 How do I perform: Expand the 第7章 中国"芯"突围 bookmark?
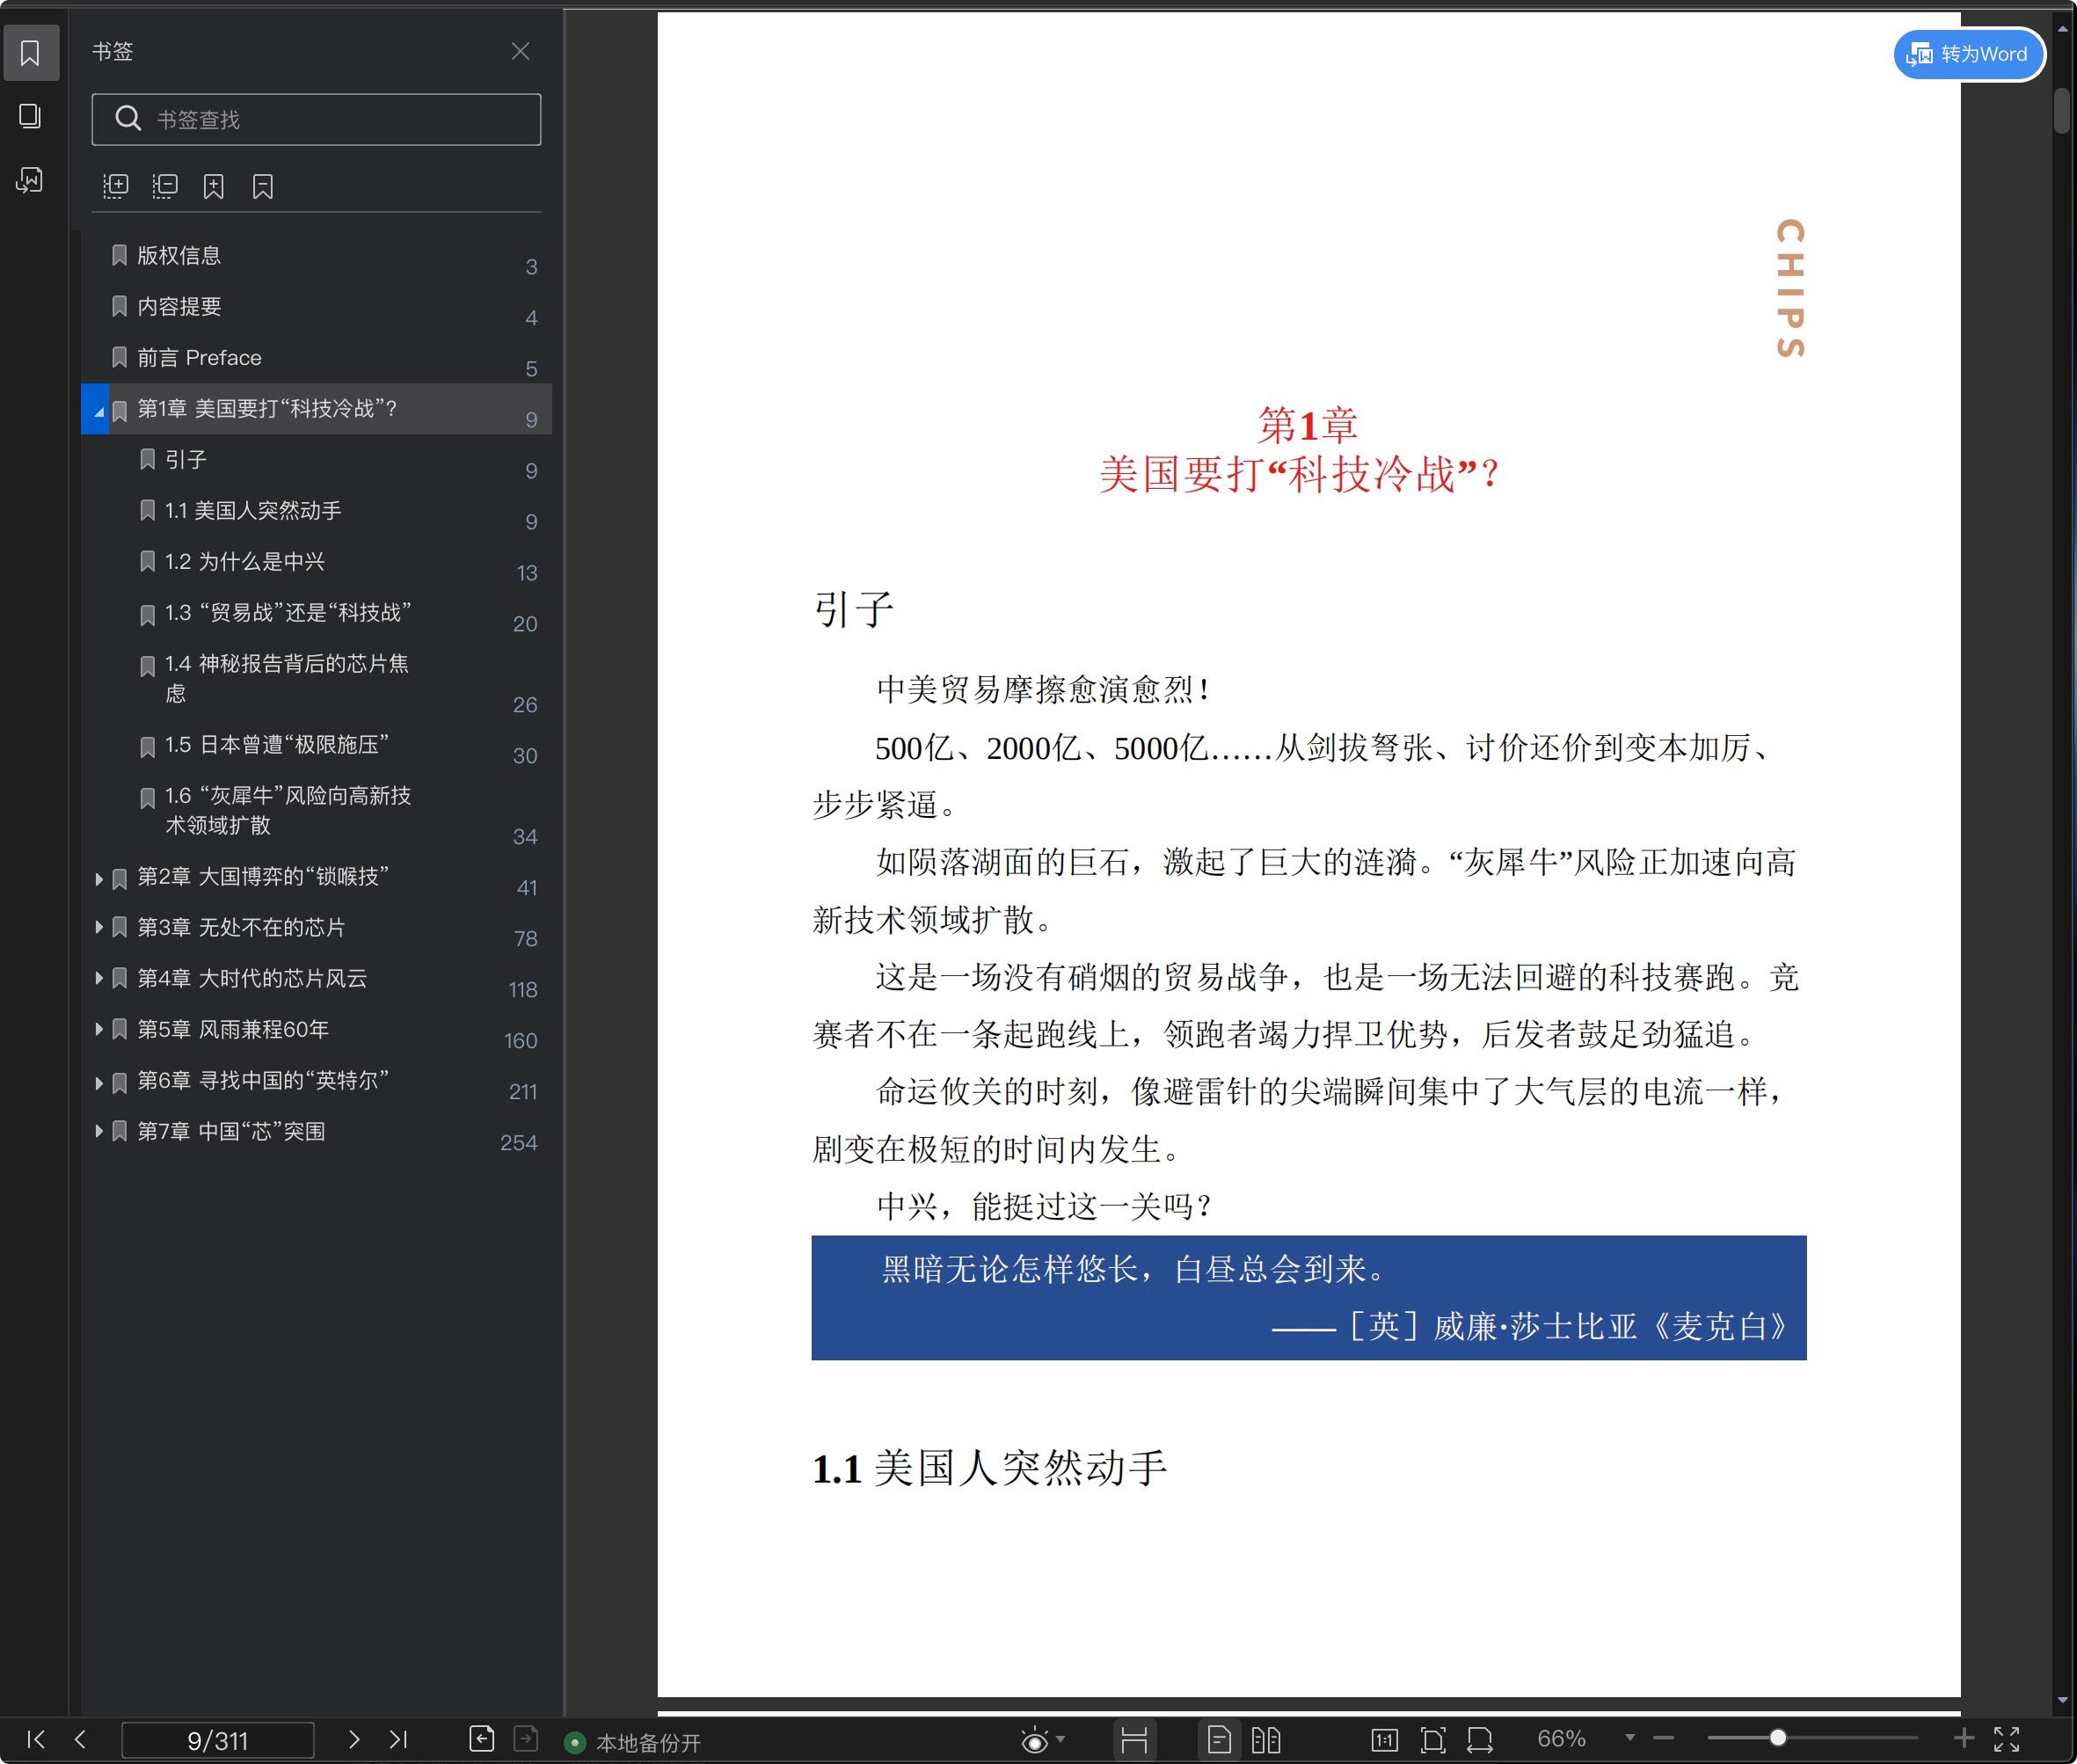point(99,1132)
